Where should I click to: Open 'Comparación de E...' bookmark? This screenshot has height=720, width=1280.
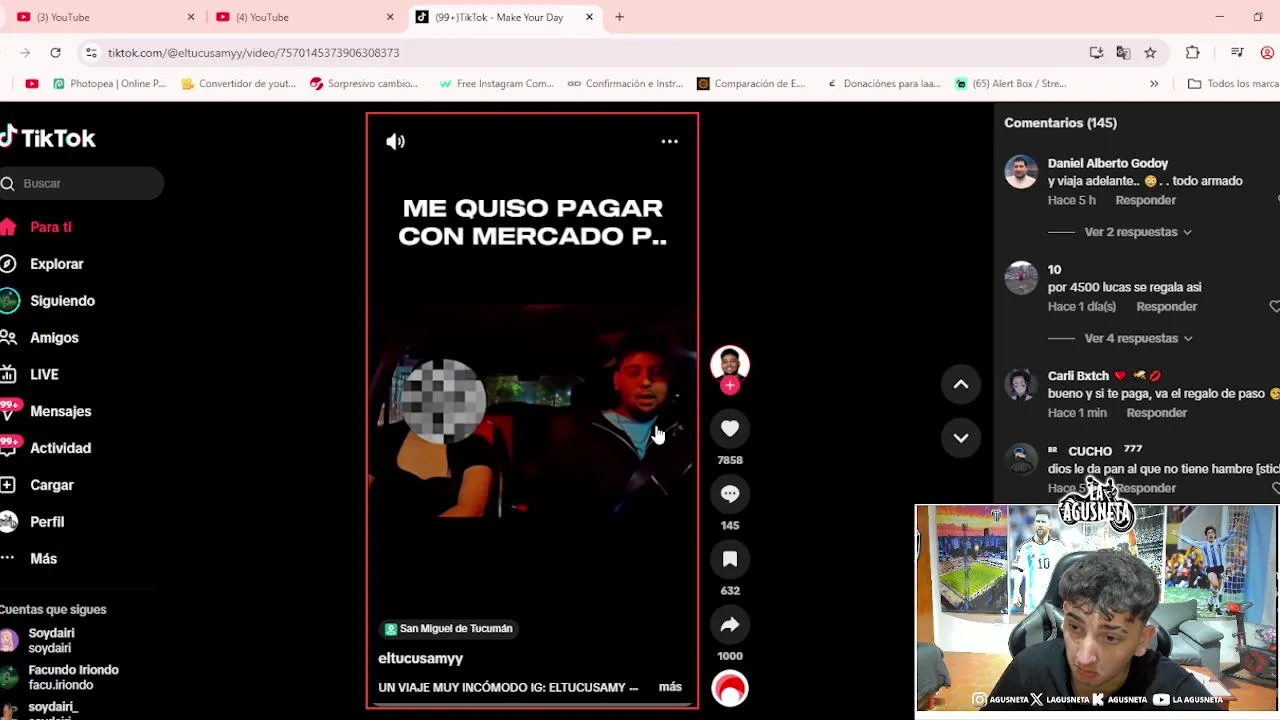click(x=751, y=84)
